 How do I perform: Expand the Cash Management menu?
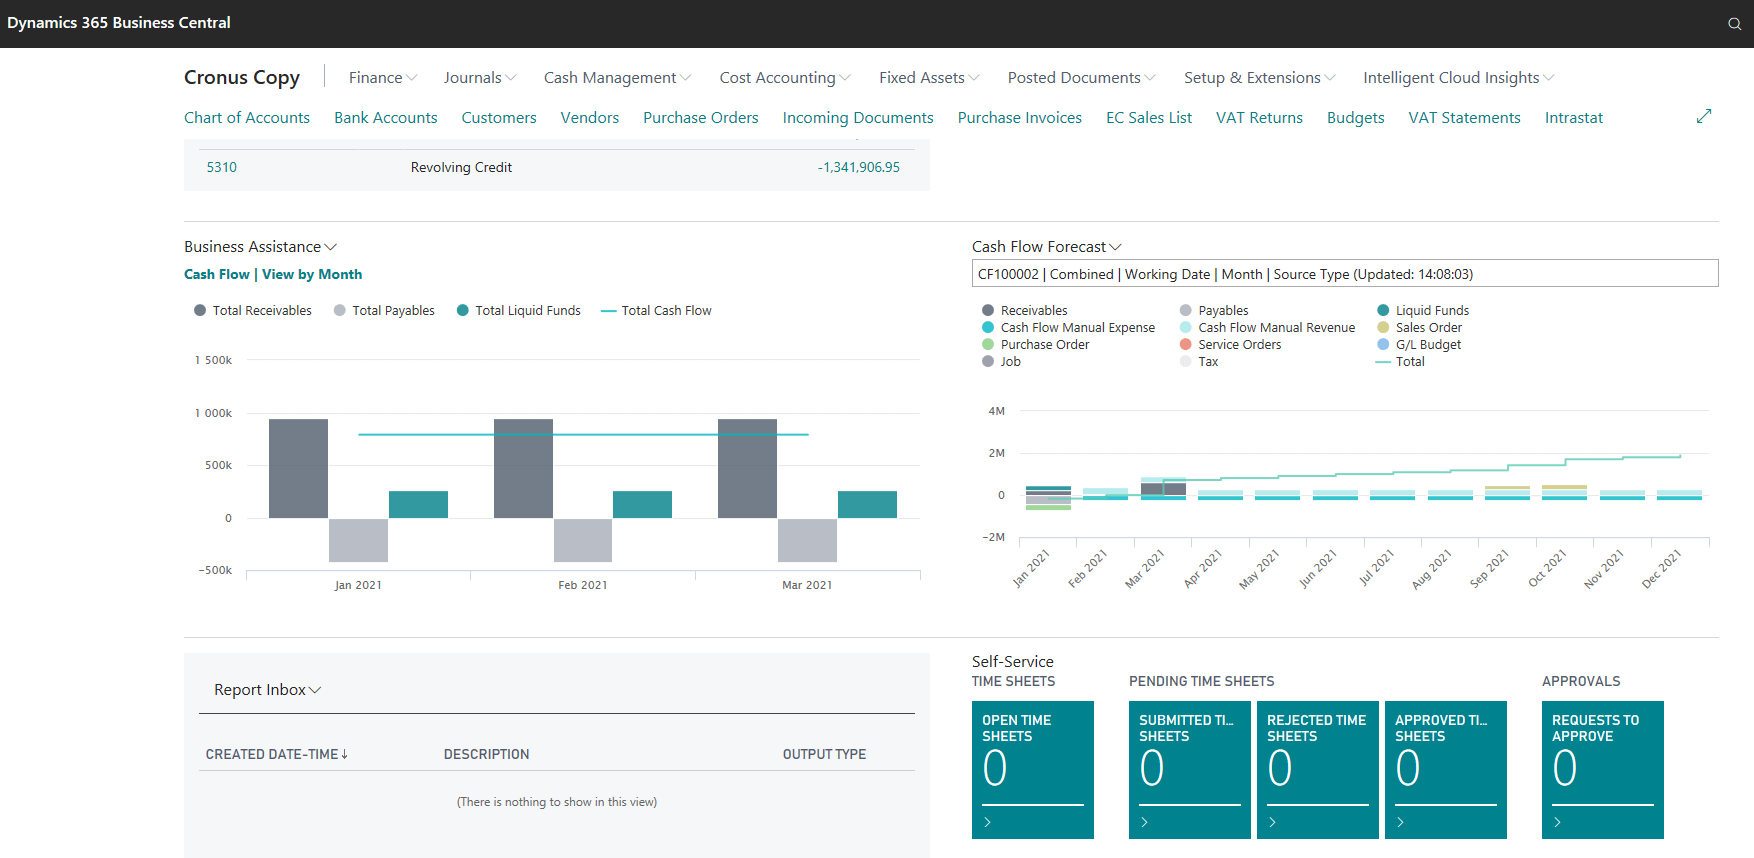click(x=617, y=78)
